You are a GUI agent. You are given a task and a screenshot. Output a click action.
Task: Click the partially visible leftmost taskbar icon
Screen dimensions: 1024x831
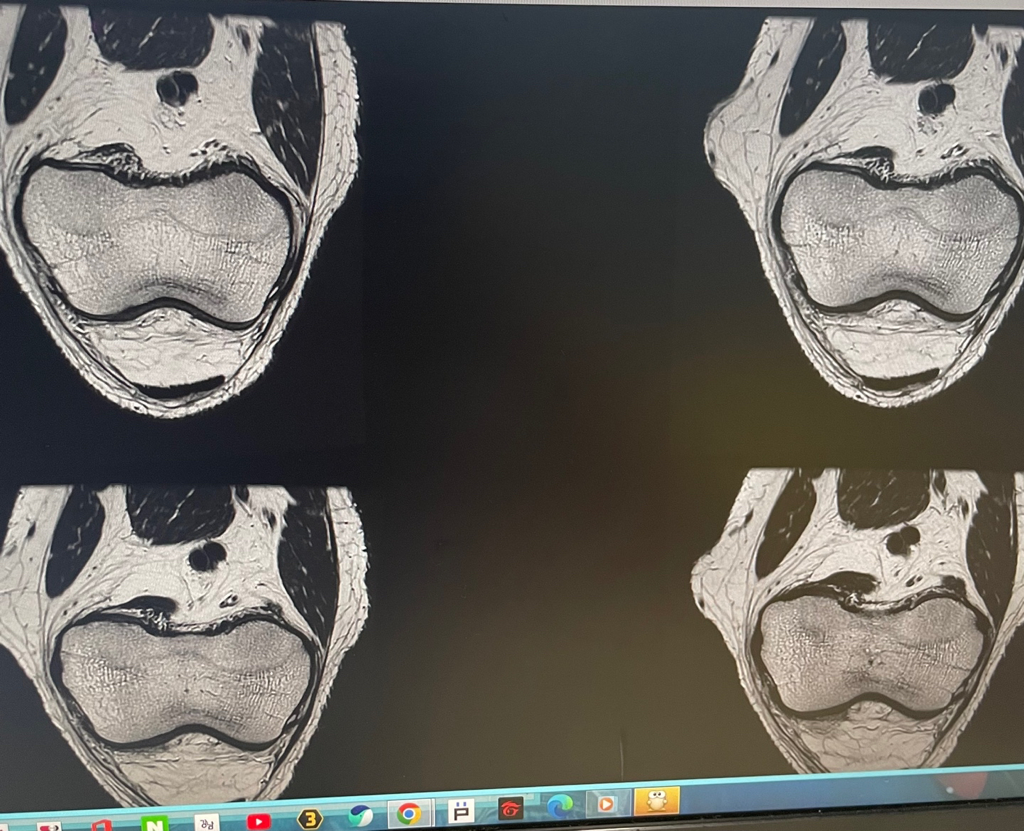coord(48,827)
